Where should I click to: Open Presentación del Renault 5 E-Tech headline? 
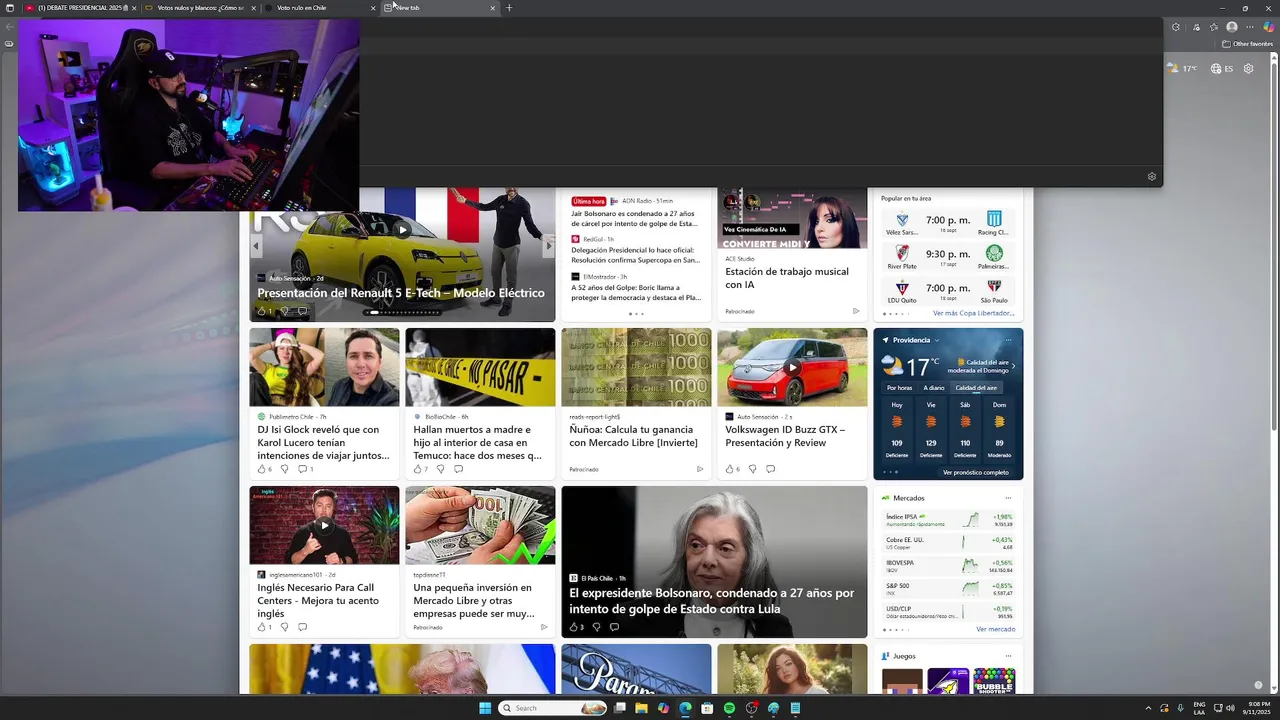(x=401, y=293)
